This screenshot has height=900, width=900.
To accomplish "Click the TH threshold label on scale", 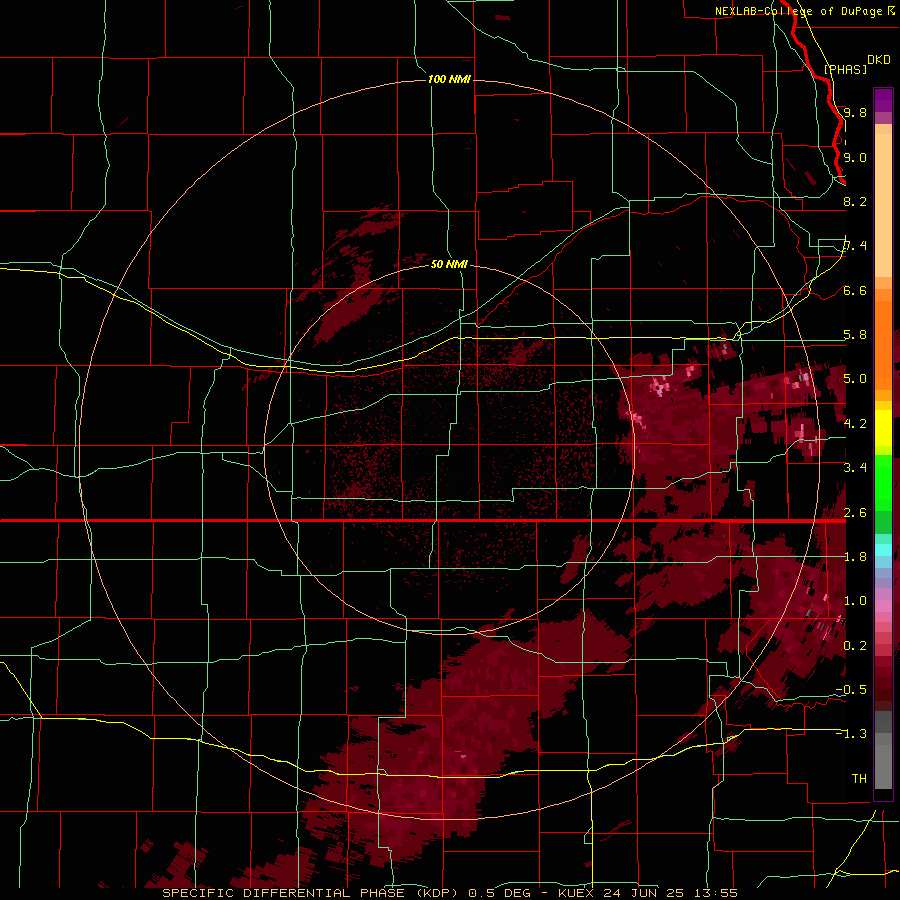I will [x=859, y=778].
